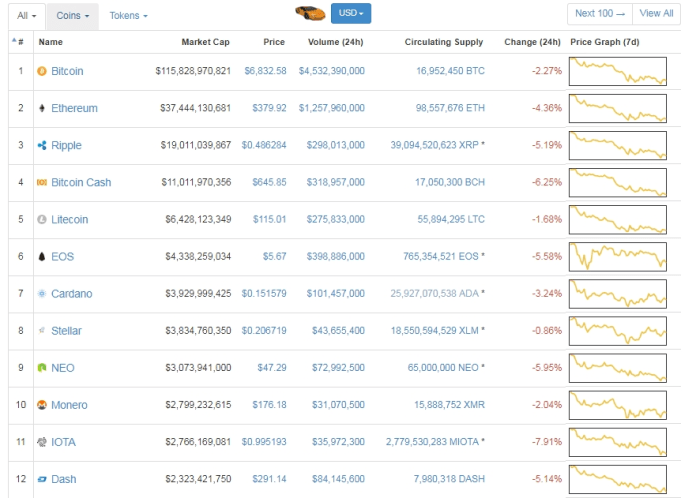The height and width of the screenshot is (498, 696).
Task: Go to Next 100 coins
Action: [599, 14]
